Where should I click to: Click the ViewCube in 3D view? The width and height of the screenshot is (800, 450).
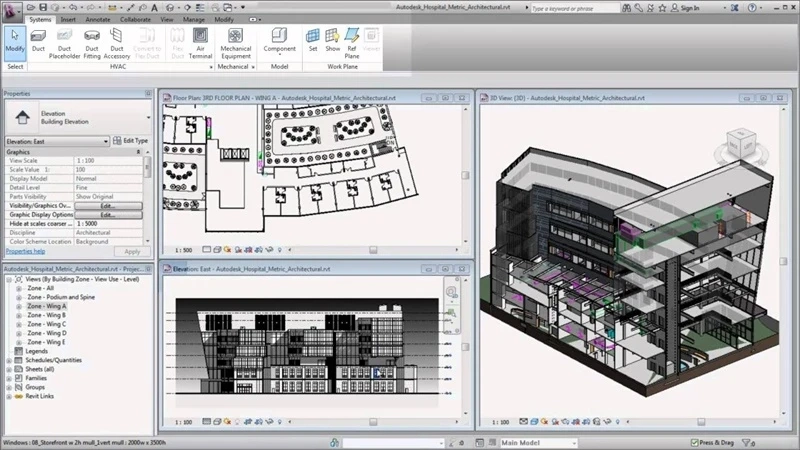[741, 145]
